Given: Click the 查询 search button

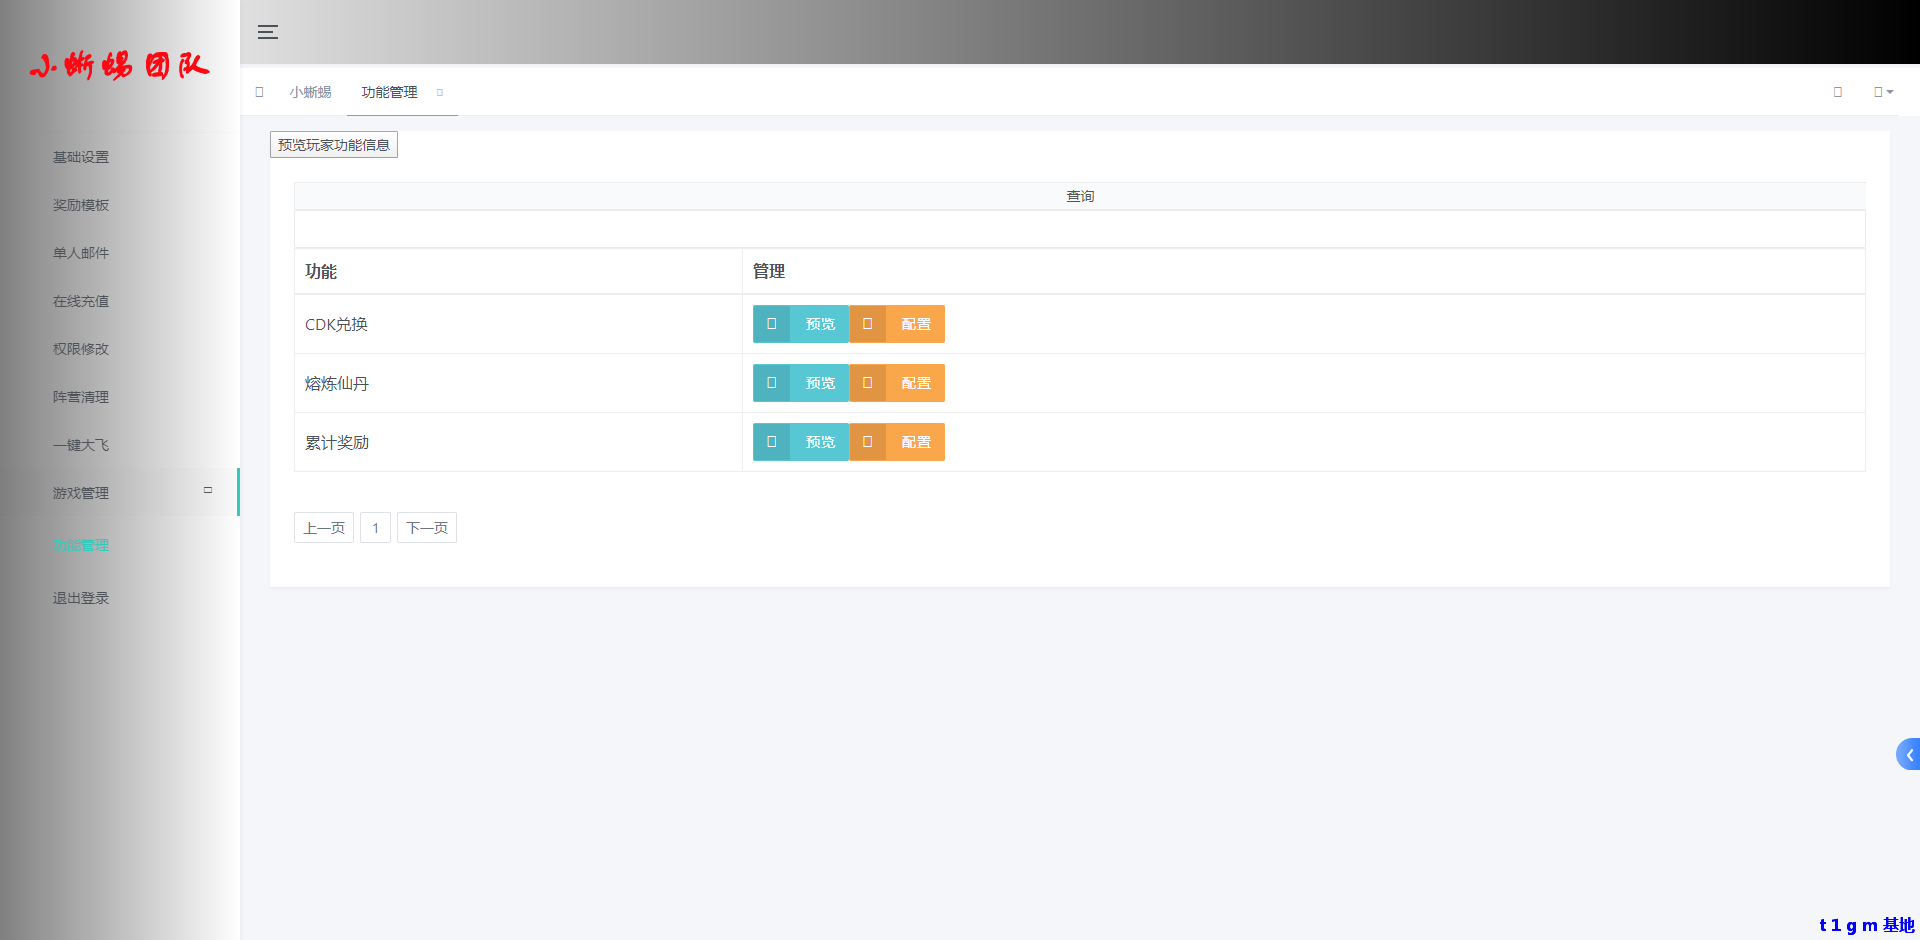Looking at the screenshot, I should [x=1080, y=196].
